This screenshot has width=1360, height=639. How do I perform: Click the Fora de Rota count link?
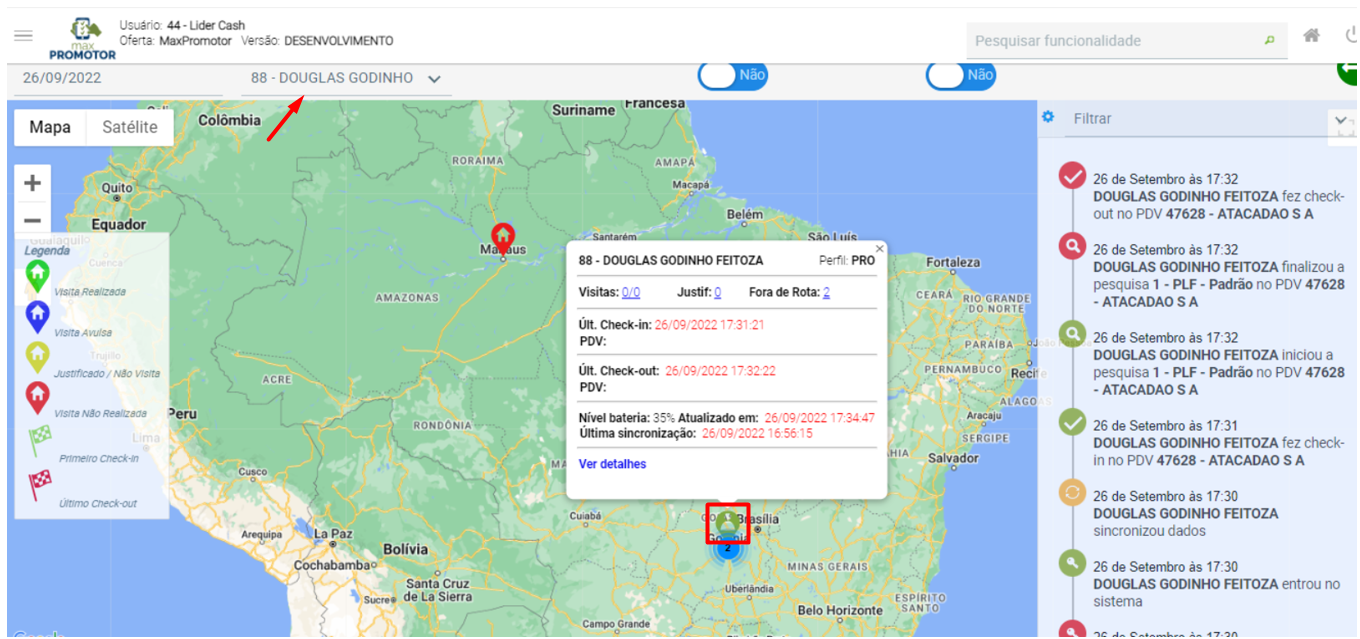pos(826,292)
